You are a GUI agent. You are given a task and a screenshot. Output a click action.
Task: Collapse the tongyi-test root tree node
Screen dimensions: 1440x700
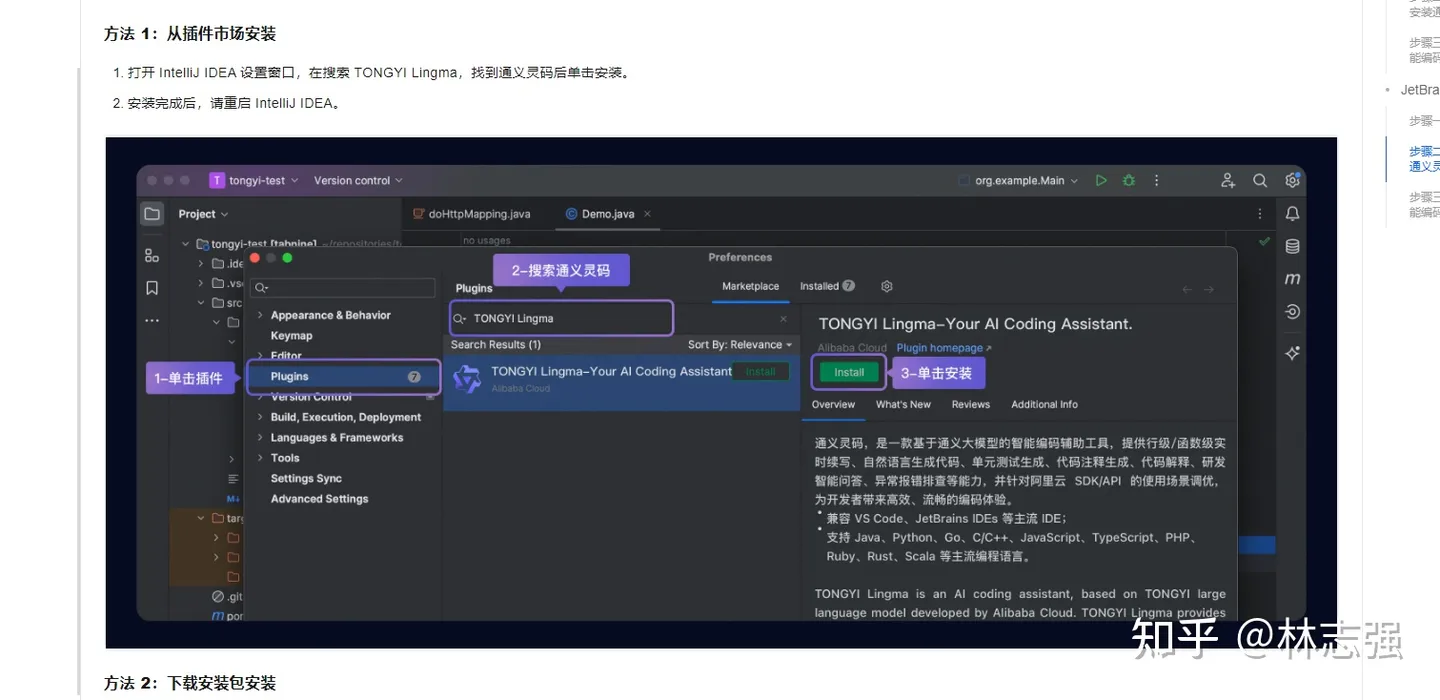[185, 244]
